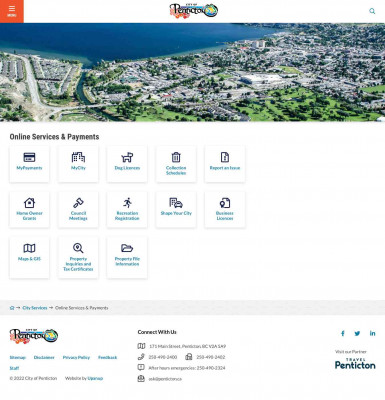Click the Travel Penticton partner logo
The width and height of the screenshot is (385, 400).
tap(355, 364)
